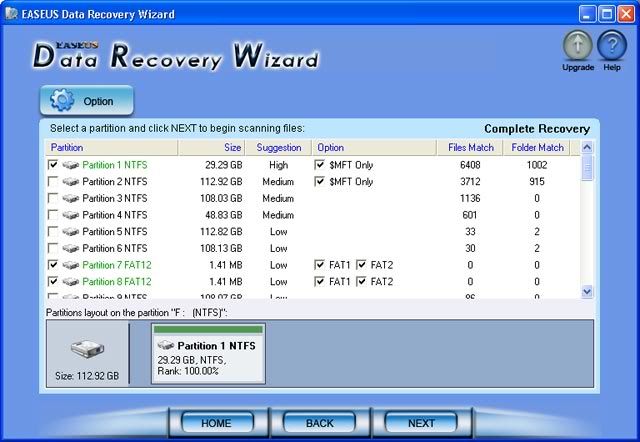Toggle FAT1 option for Partition 7
640x442 pixels.
[320, 264]
